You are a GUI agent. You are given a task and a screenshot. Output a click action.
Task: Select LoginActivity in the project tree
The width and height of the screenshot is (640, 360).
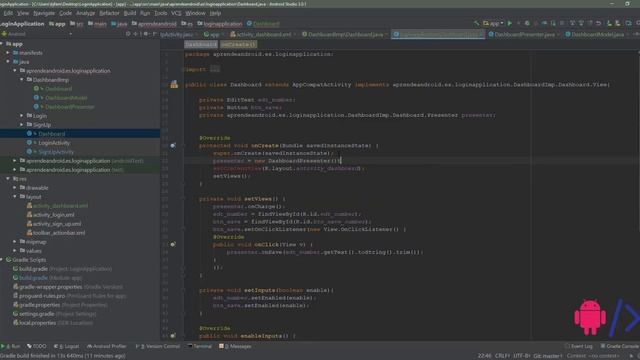coord(54,143)
